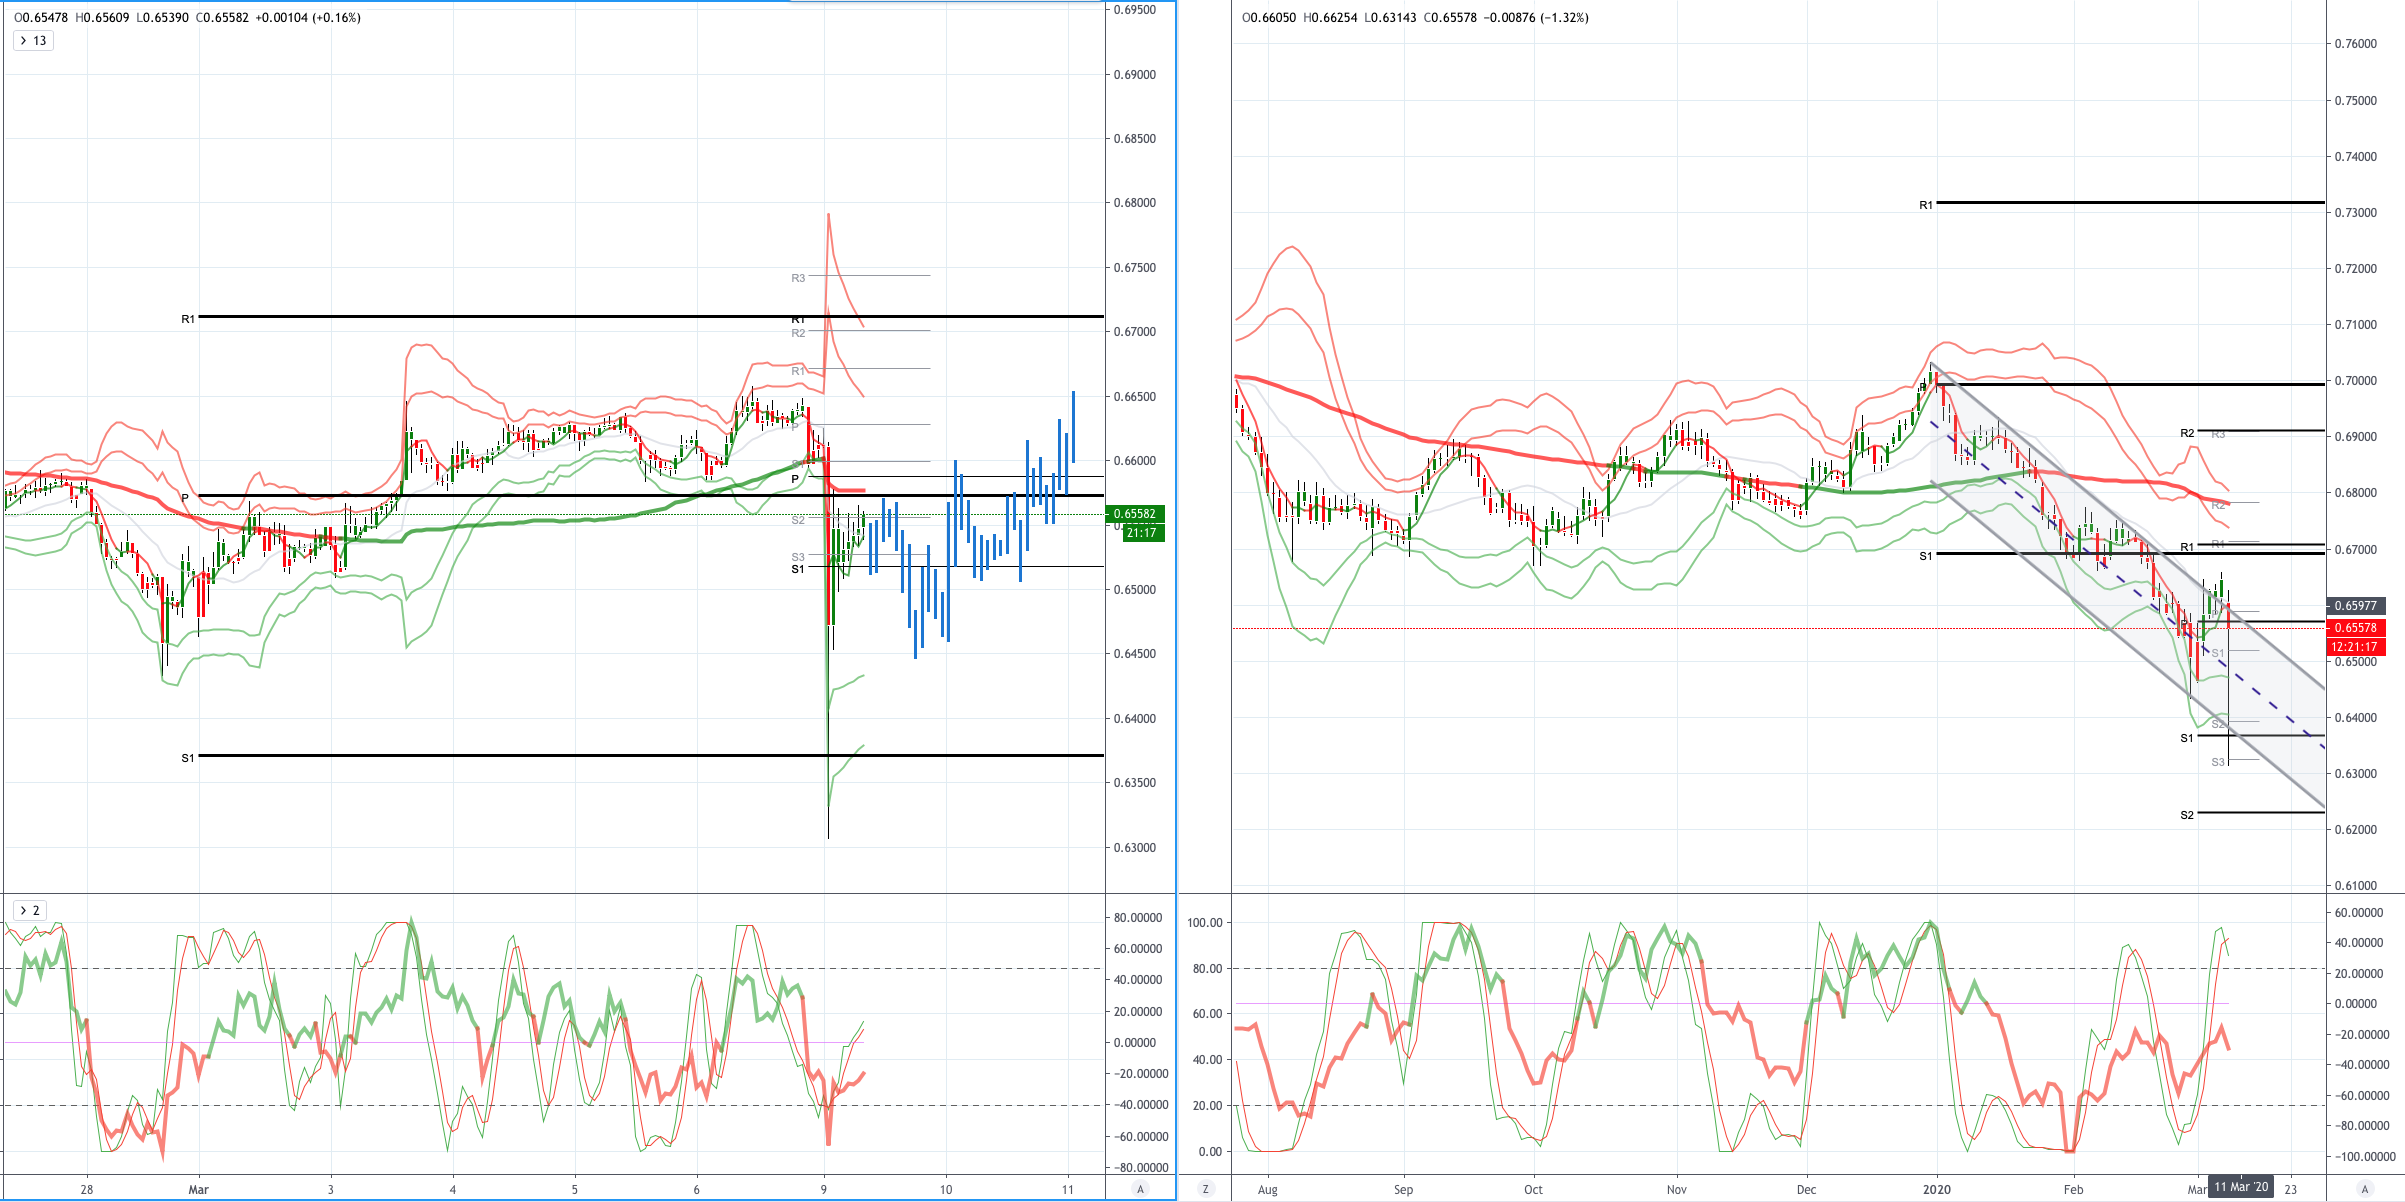Click the 0.67000 level on left price axis
This screenshot has width=2405, height=1202.
pos(1134,332)
